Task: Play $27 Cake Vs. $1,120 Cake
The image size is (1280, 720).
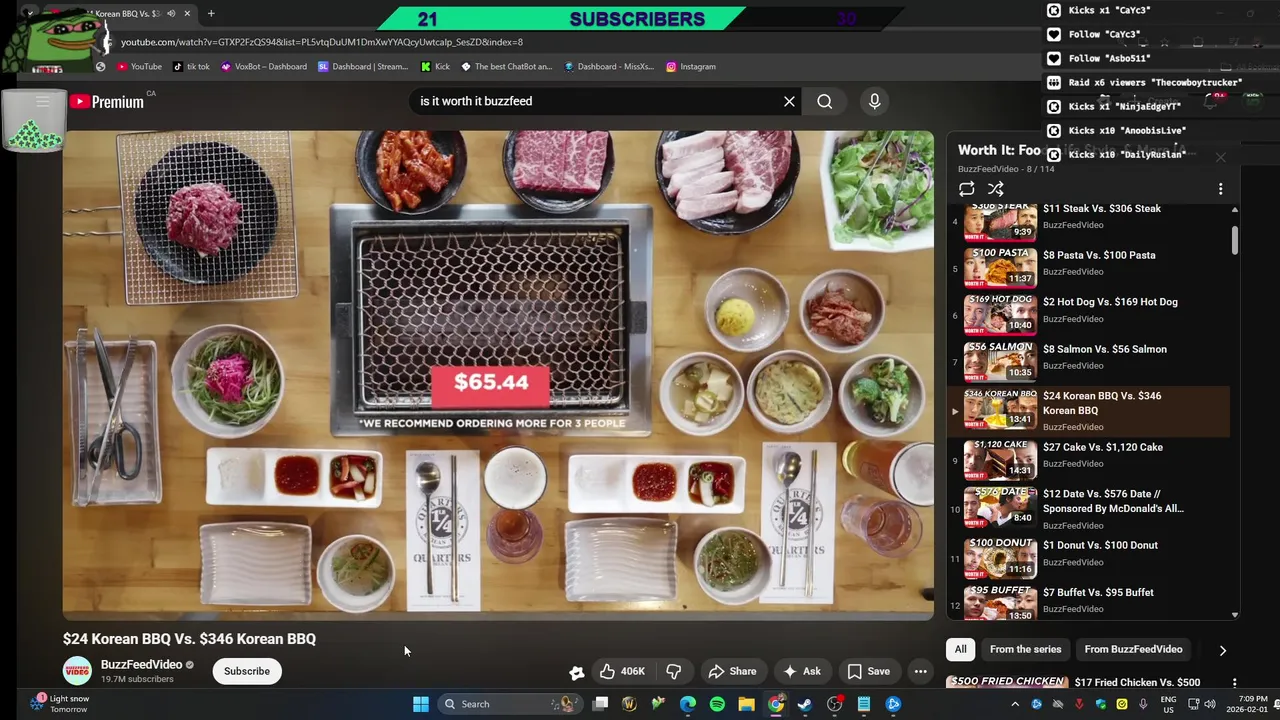Action: pos(1088,458)
